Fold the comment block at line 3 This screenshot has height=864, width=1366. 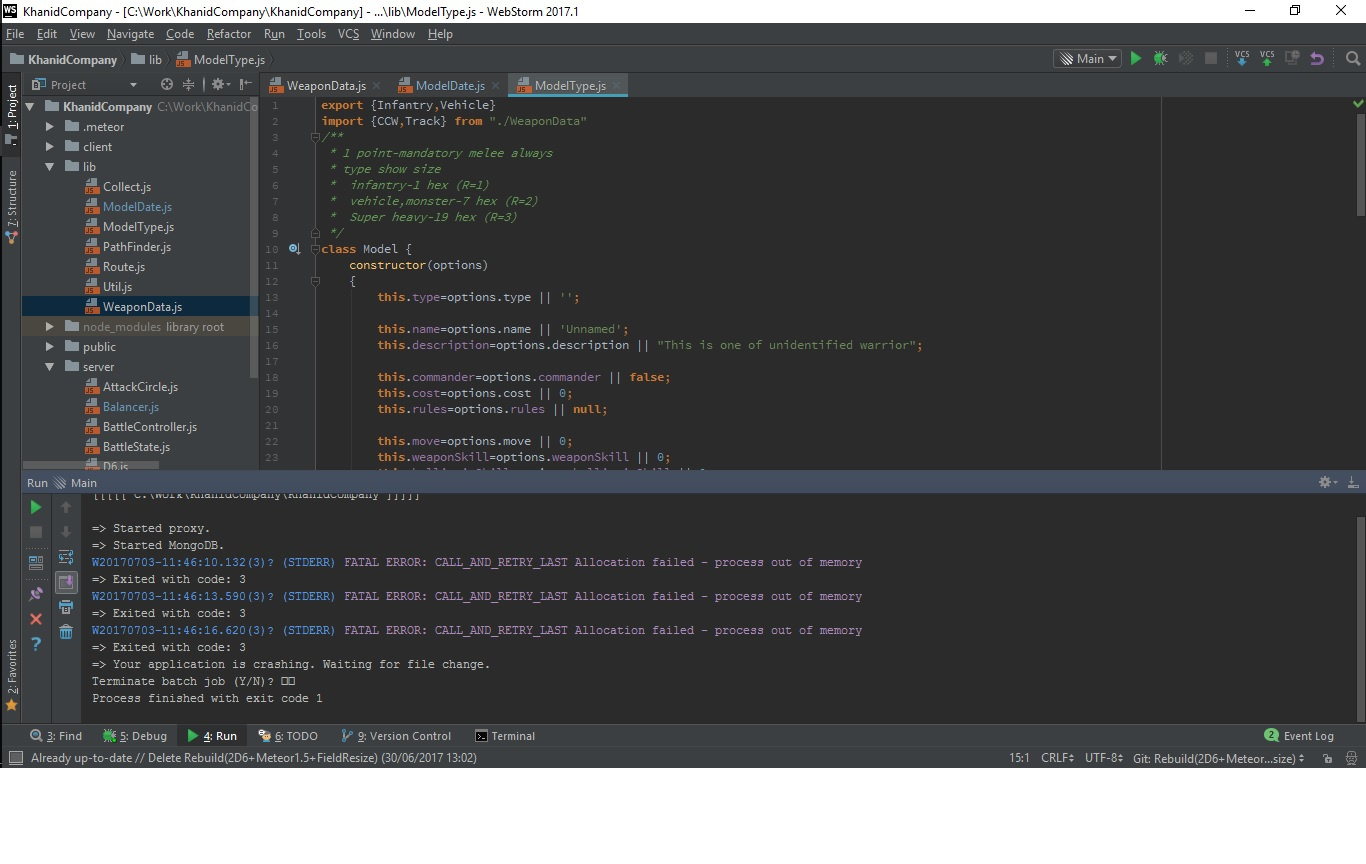click(x=314, y=137)
